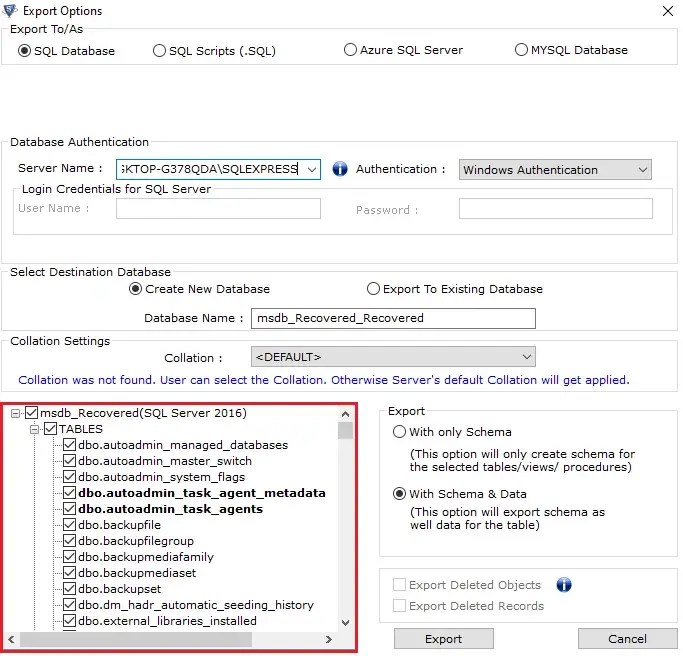683x656 pixels.
Task: Uncheck dbo.external_libraries_installed checkbox
Action: (70, 620)
